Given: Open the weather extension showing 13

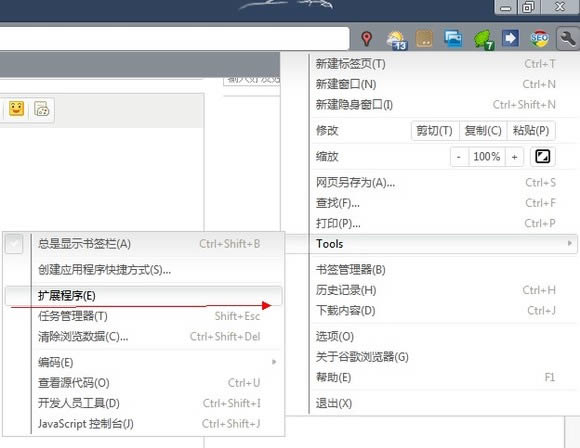Looking at the screenshot, I should [x=396, y=40].
